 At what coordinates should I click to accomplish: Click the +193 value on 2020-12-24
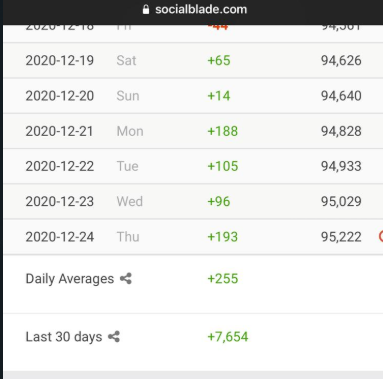coord(223,237)
